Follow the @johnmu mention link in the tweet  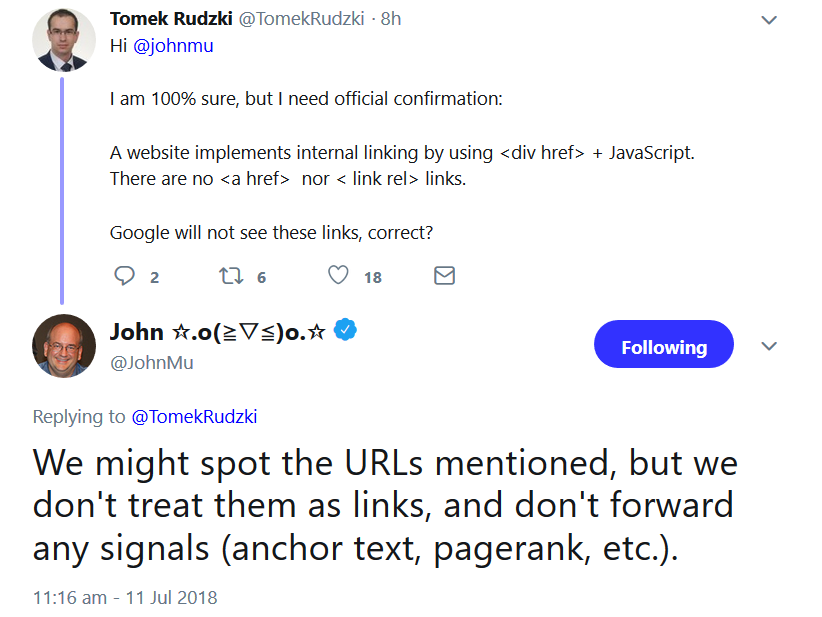(171, 46)
